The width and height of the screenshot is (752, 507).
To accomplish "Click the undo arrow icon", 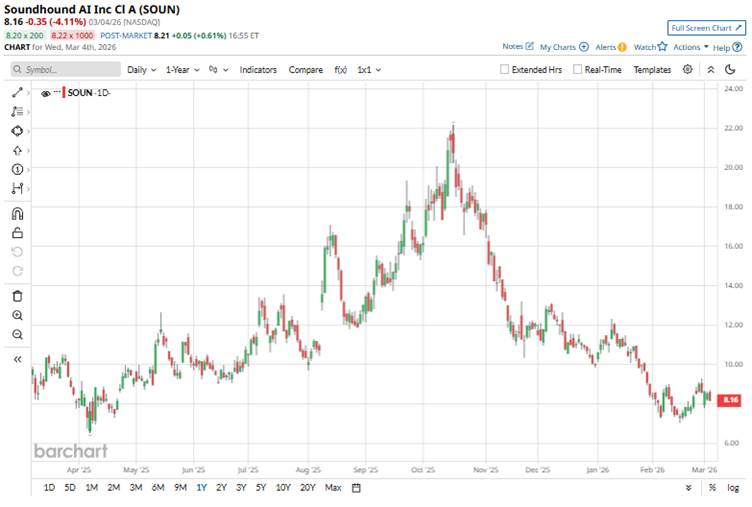I will click(x=17, y=252).
